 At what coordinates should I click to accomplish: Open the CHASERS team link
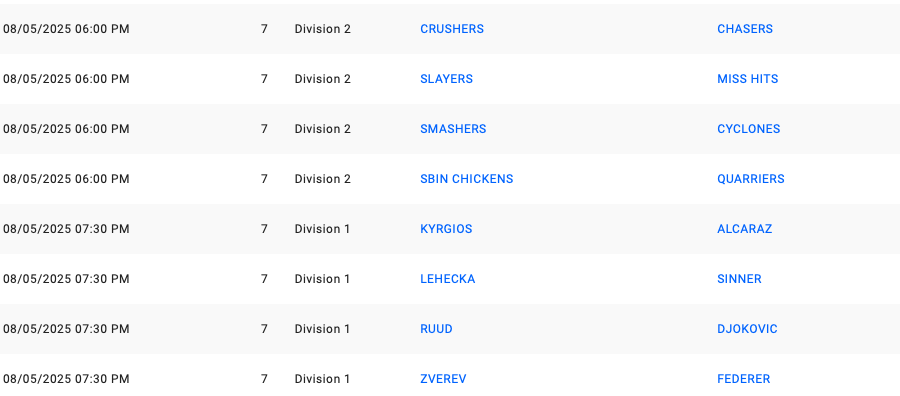(744, 29)
